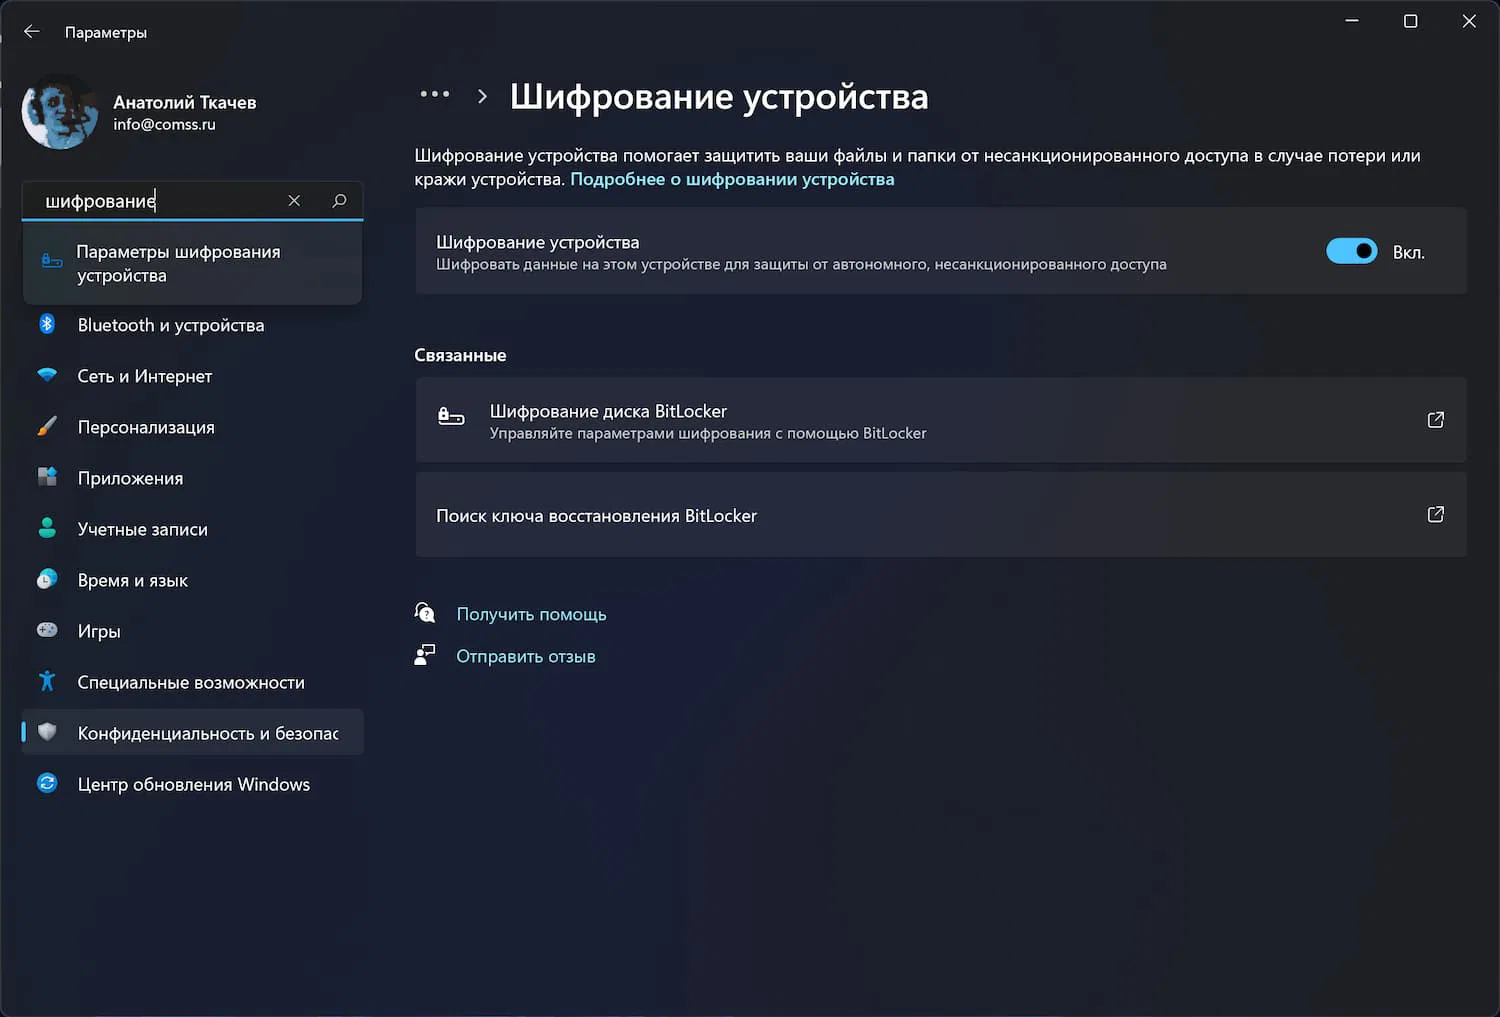
Task: Click the user profile avatar
Action: [x=60, y=111]
